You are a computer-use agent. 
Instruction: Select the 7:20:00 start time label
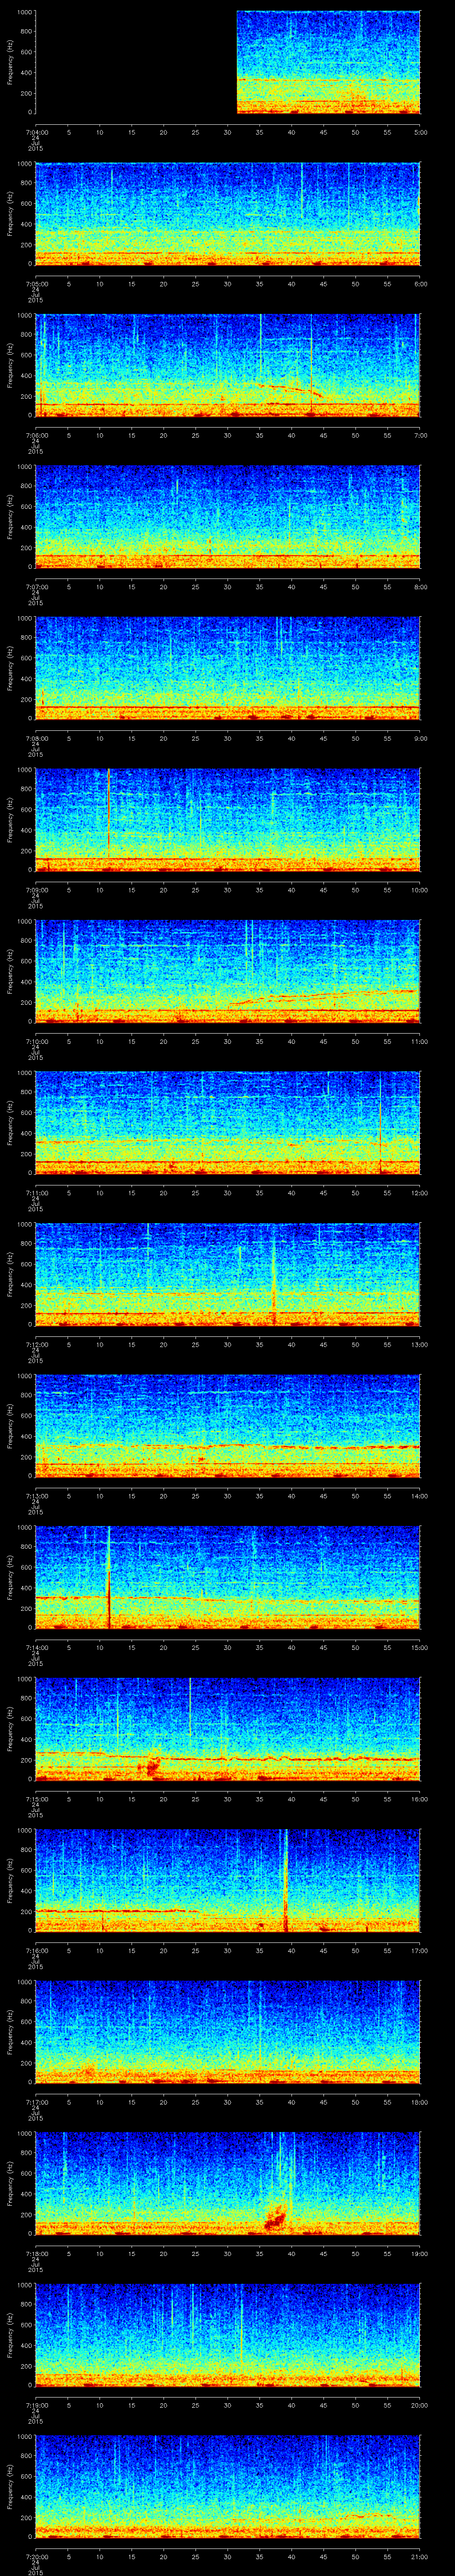tap(36, 2556)
